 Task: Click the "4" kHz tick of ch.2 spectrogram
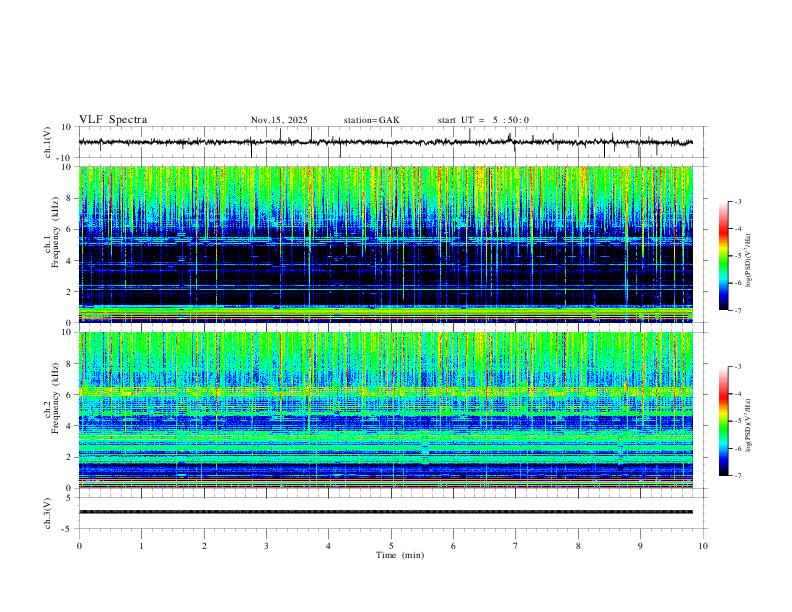click(x=69, y=426)
